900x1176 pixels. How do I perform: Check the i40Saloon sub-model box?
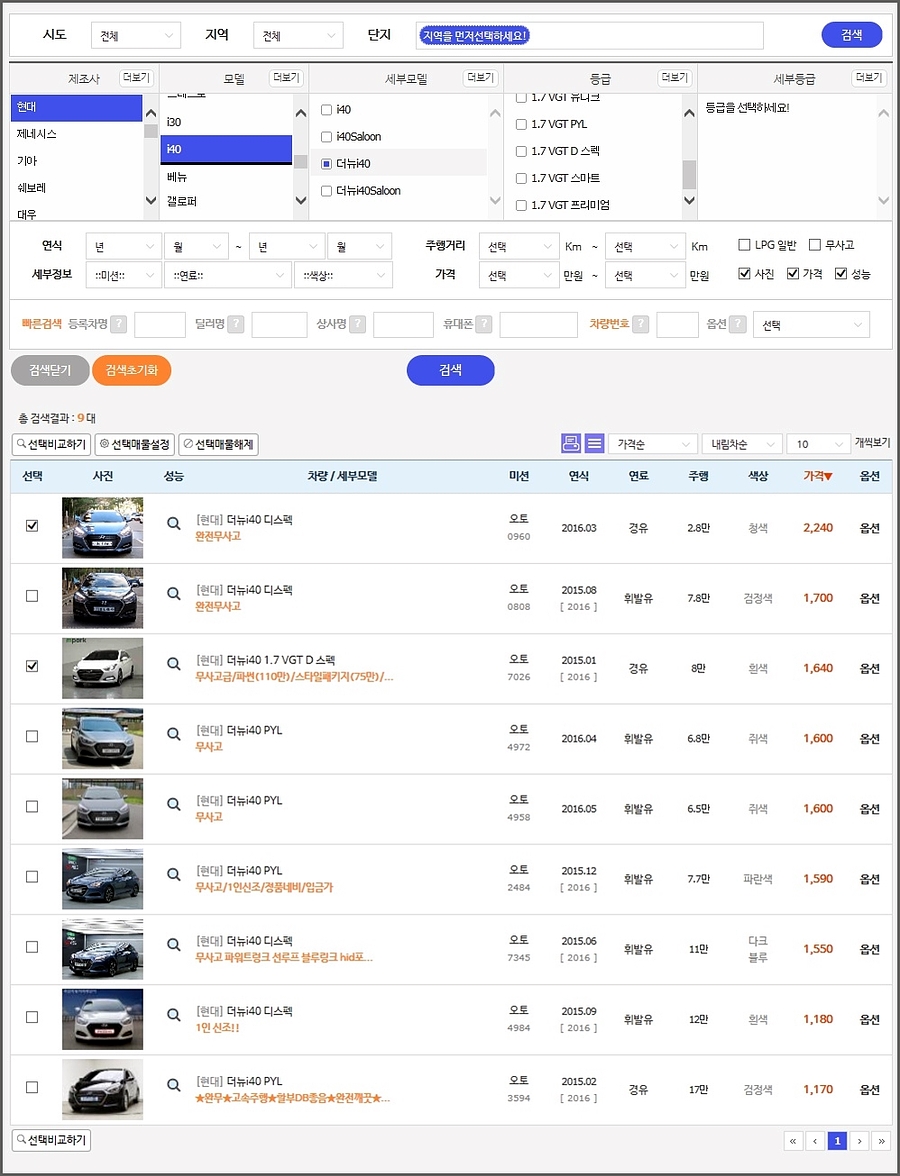coord(326,136)
